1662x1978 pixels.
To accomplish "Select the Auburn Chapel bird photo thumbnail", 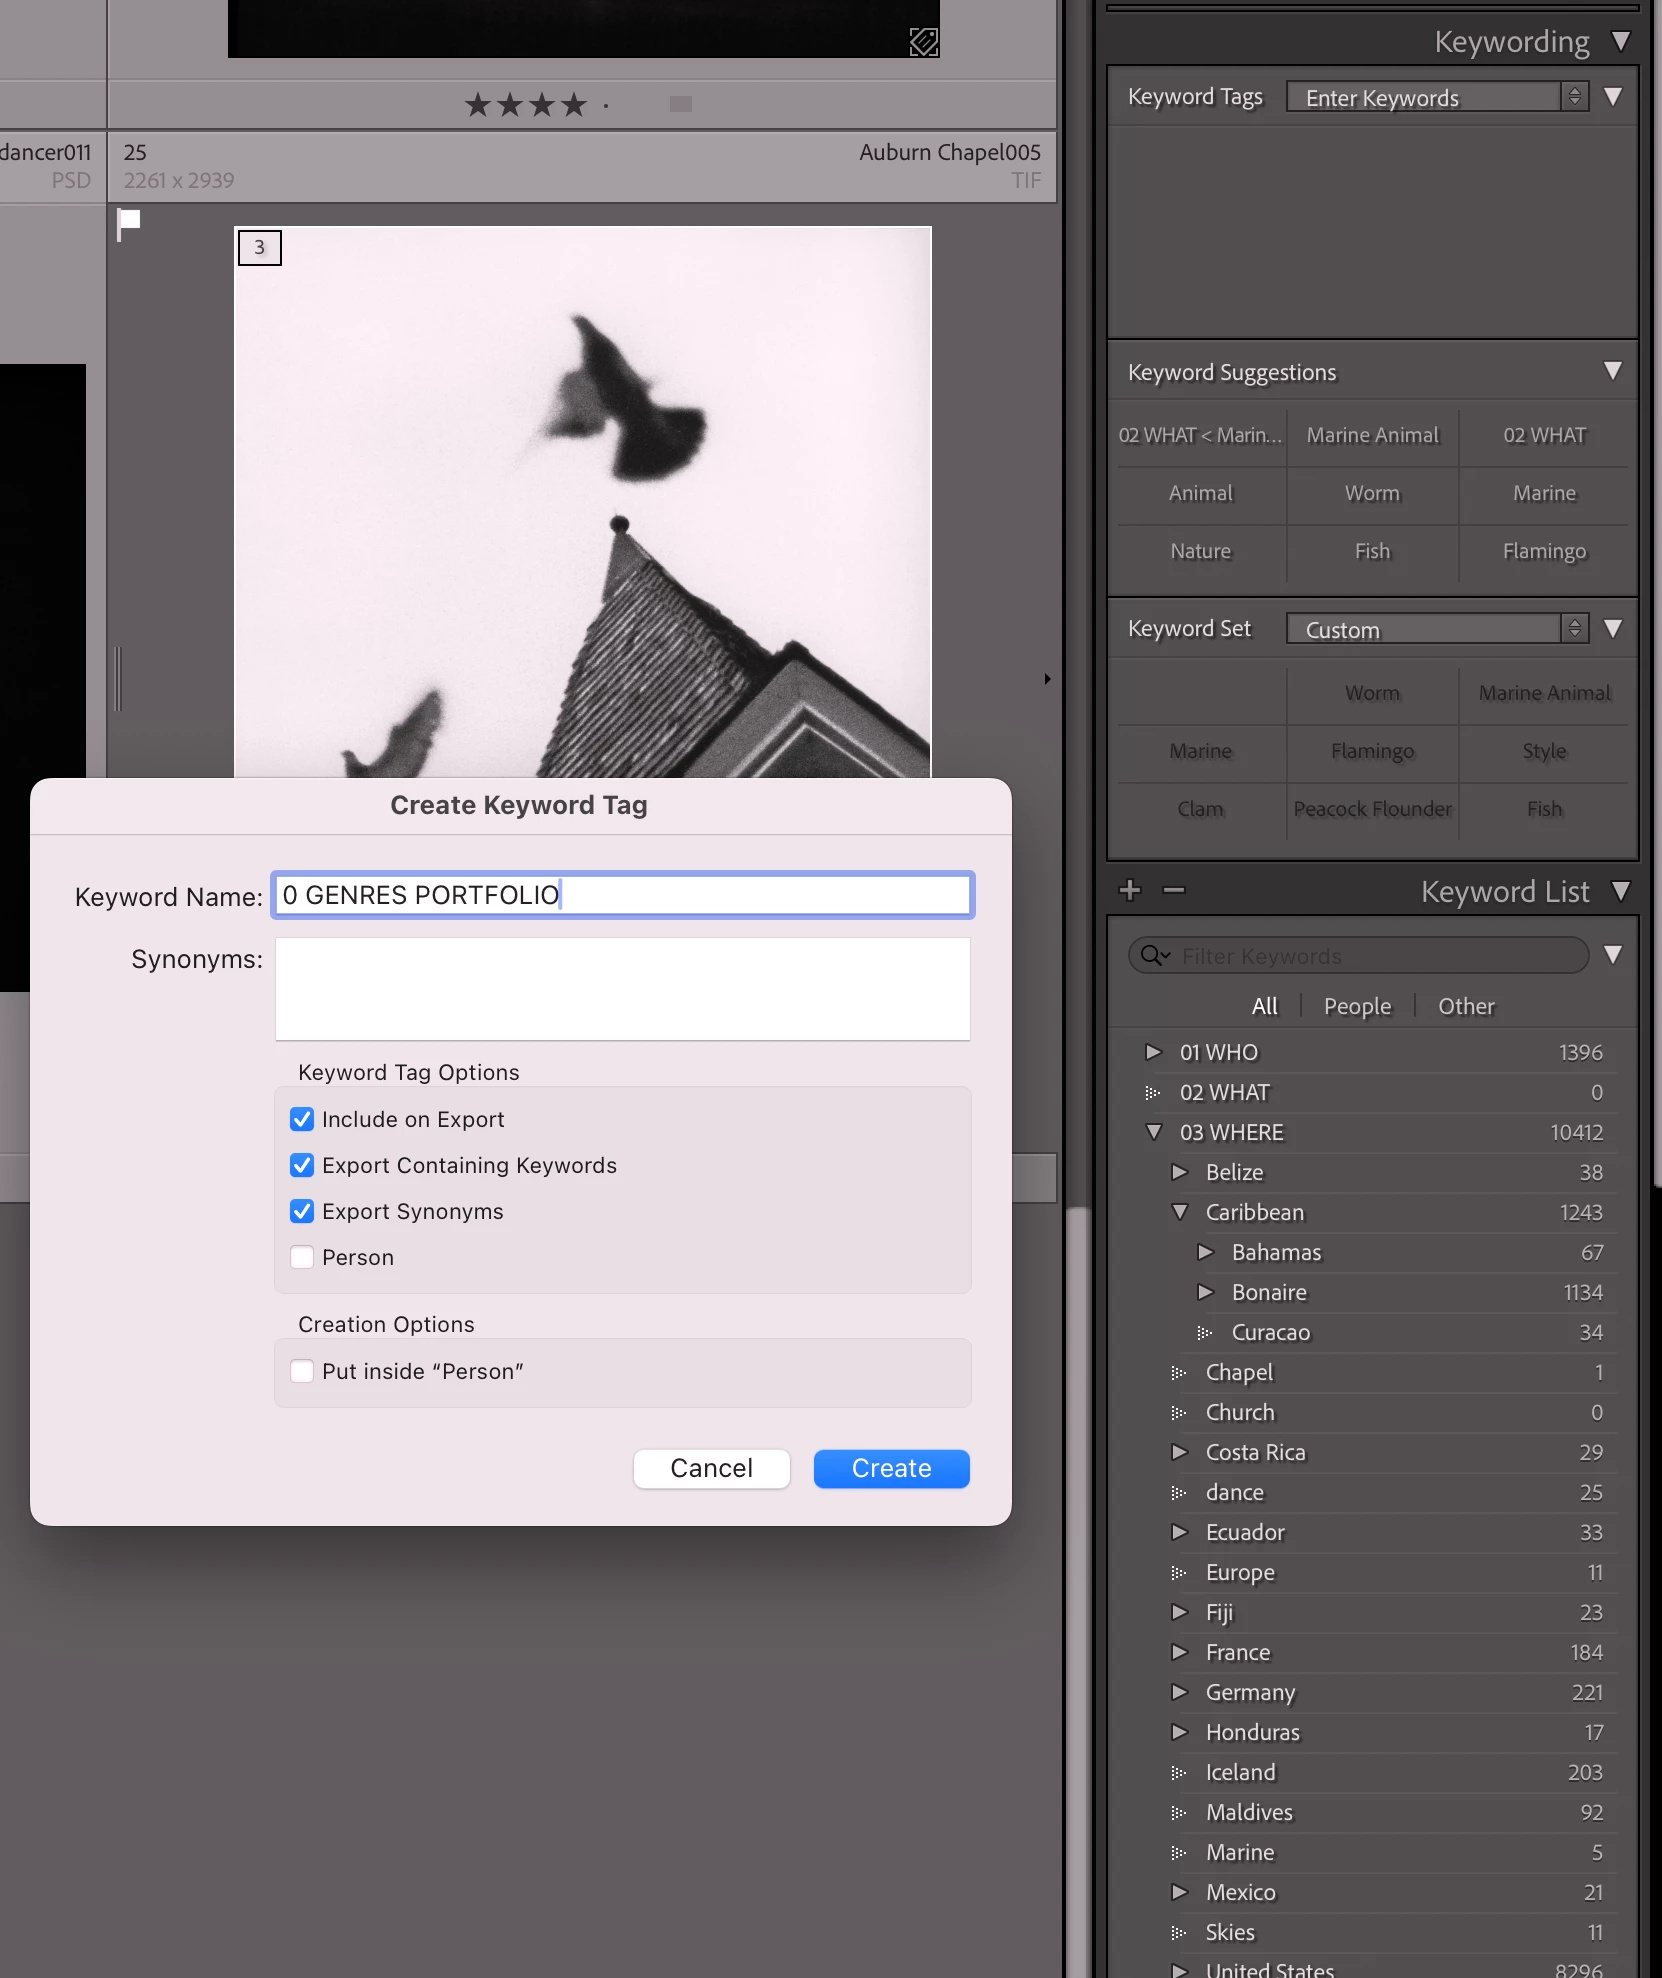I will point(583,502).
